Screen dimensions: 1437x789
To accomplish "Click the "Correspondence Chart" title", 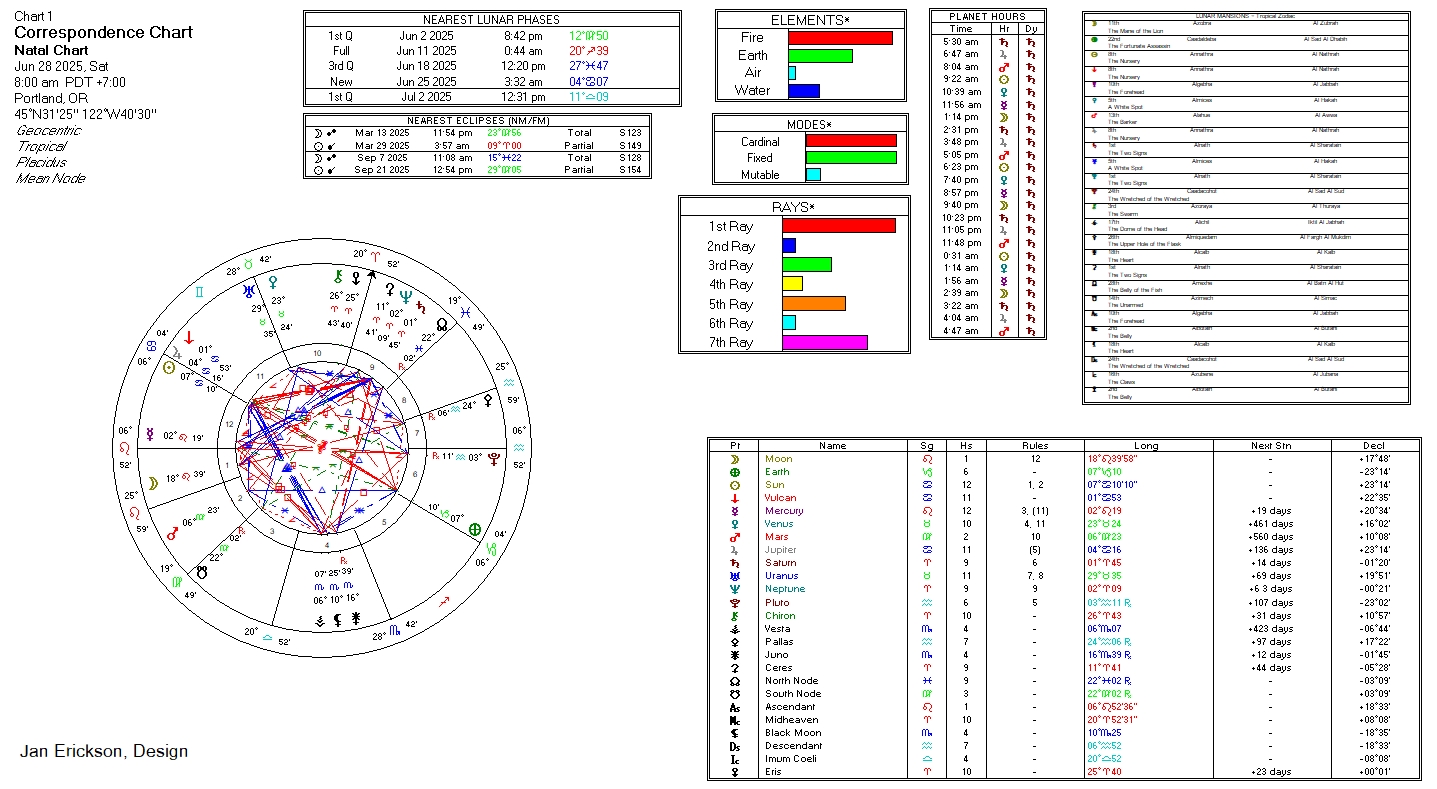I will tap(103, 32).
